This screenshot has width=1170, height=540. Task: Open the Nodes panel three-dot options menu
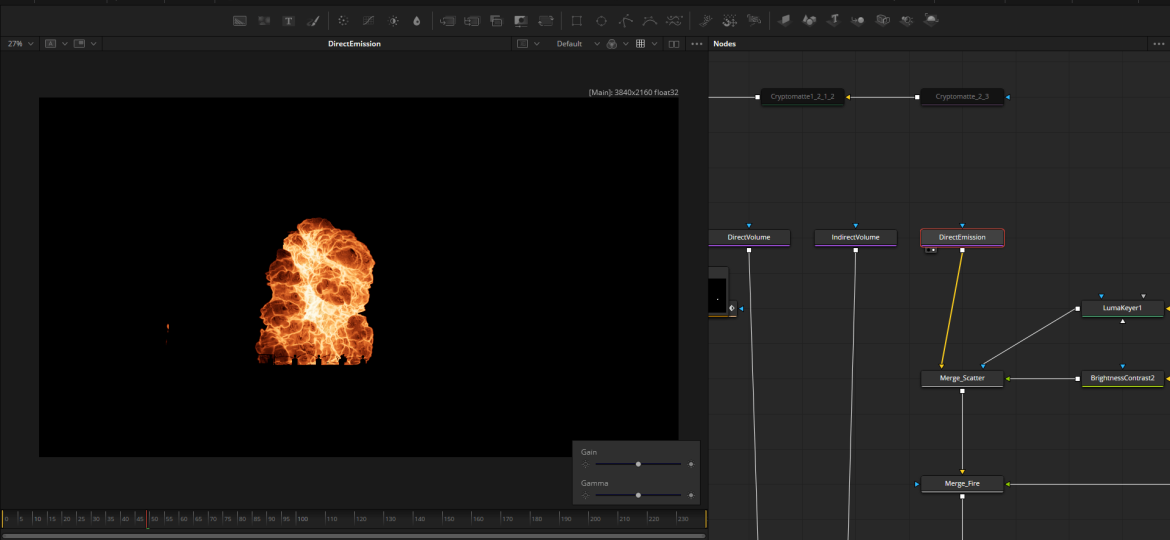click(x=1159, y=44)
